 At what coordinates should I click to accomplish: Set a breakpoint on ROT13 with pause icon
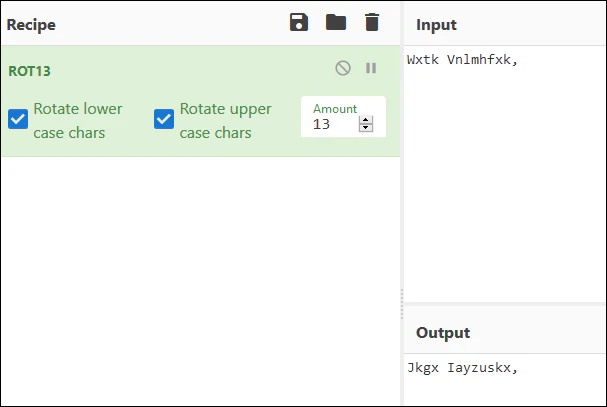[371, 68]
